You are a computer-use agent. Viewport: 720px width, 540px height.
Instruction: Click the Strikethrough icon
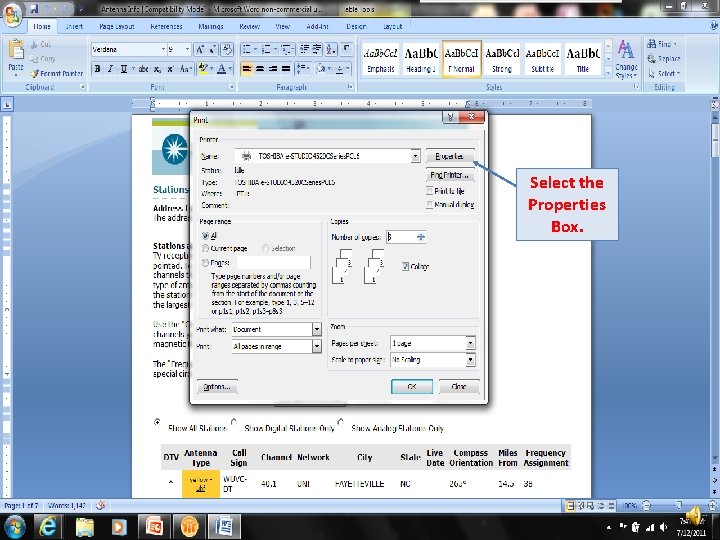144,69
